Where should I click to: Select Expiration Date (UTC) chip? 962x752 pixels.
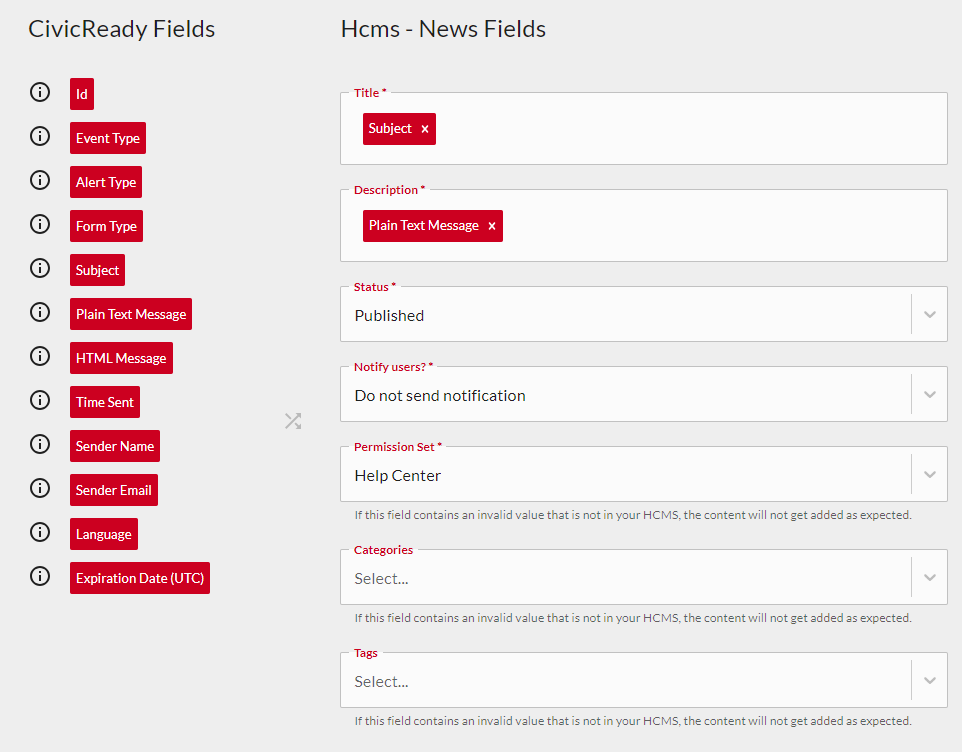140,578
